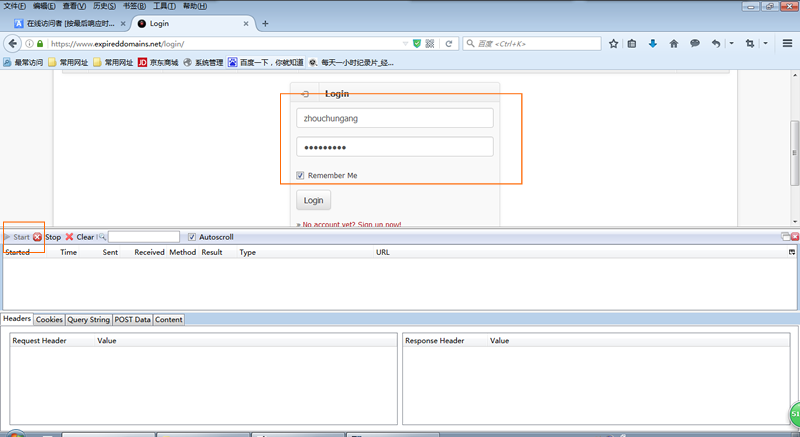Clear the captured request list

(x=79, y=237)
